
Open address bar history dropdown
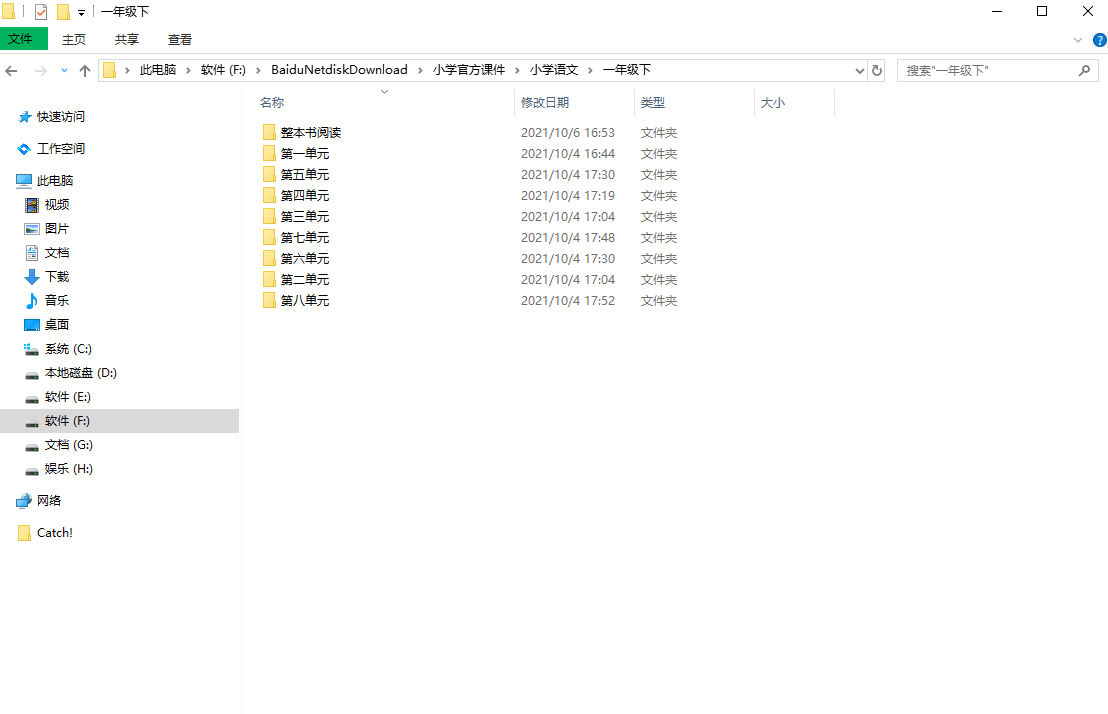(859, 71)
